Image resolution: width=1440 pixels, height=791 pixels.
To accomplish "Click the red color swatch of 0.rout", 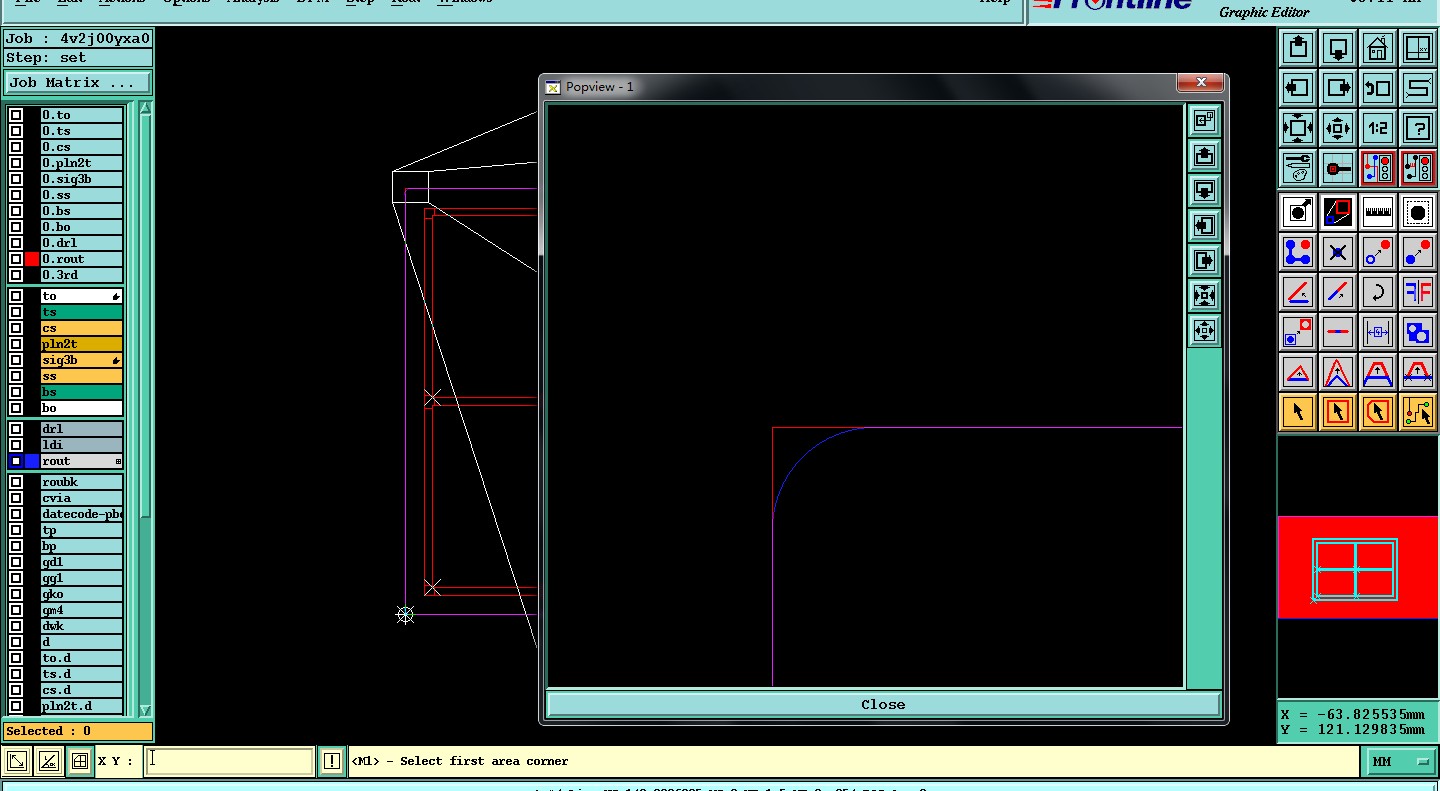I will (32, 259).
